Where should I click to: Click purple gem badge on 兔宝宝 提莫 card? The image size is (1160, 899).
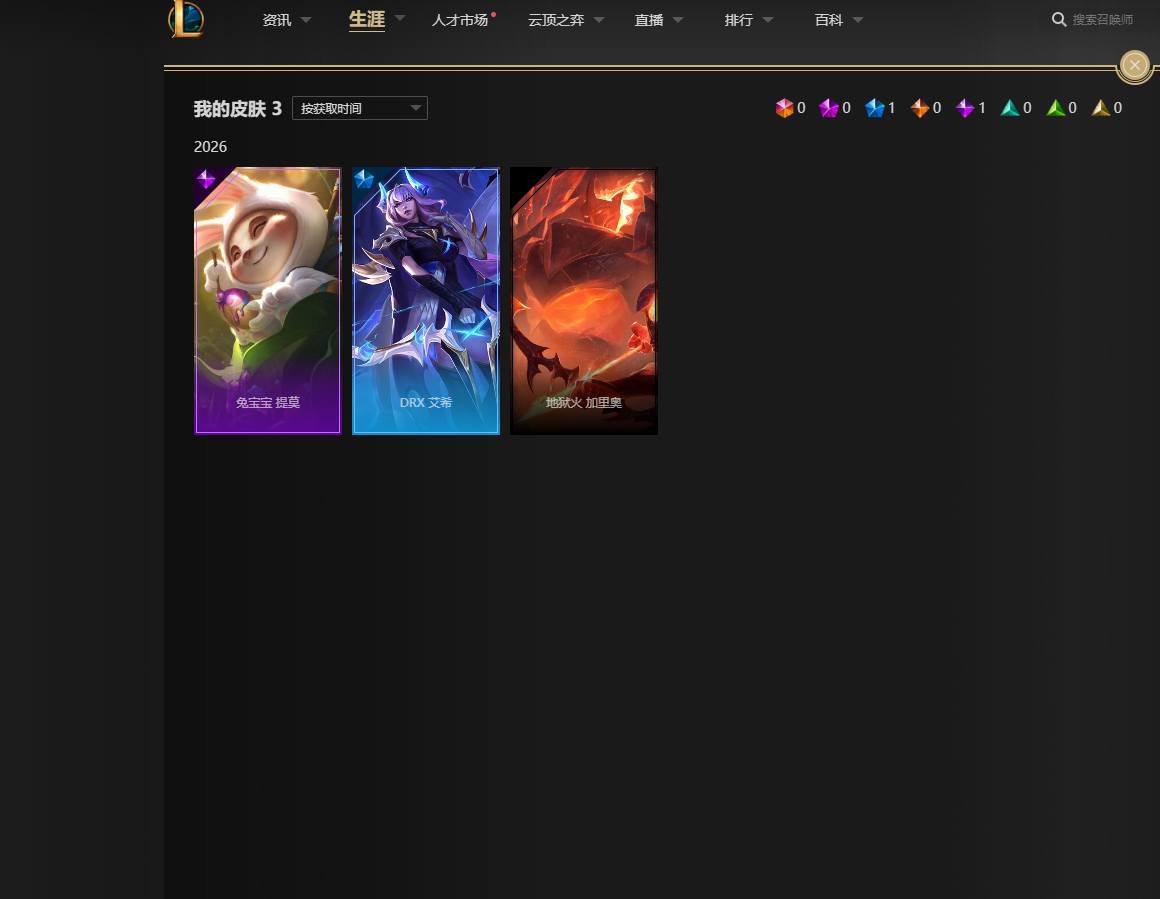click(x=206, y=179)
